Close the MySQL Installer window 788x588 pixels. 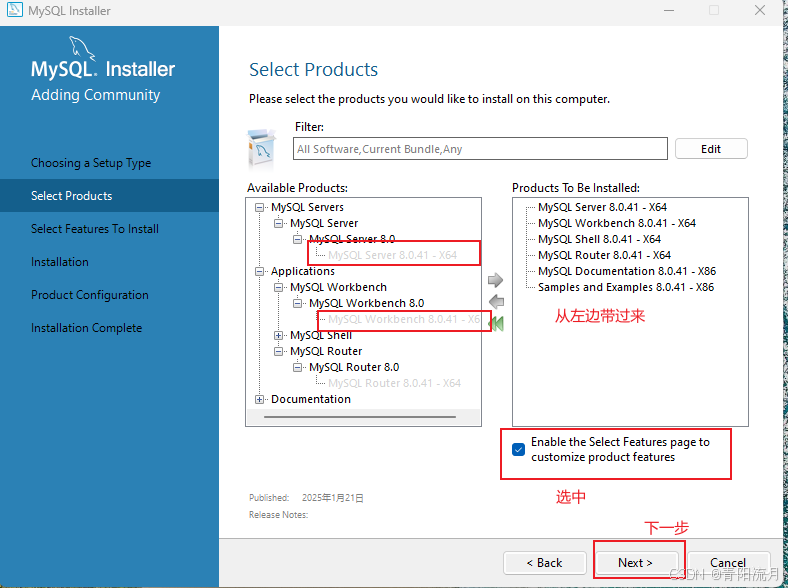[760, 10]
